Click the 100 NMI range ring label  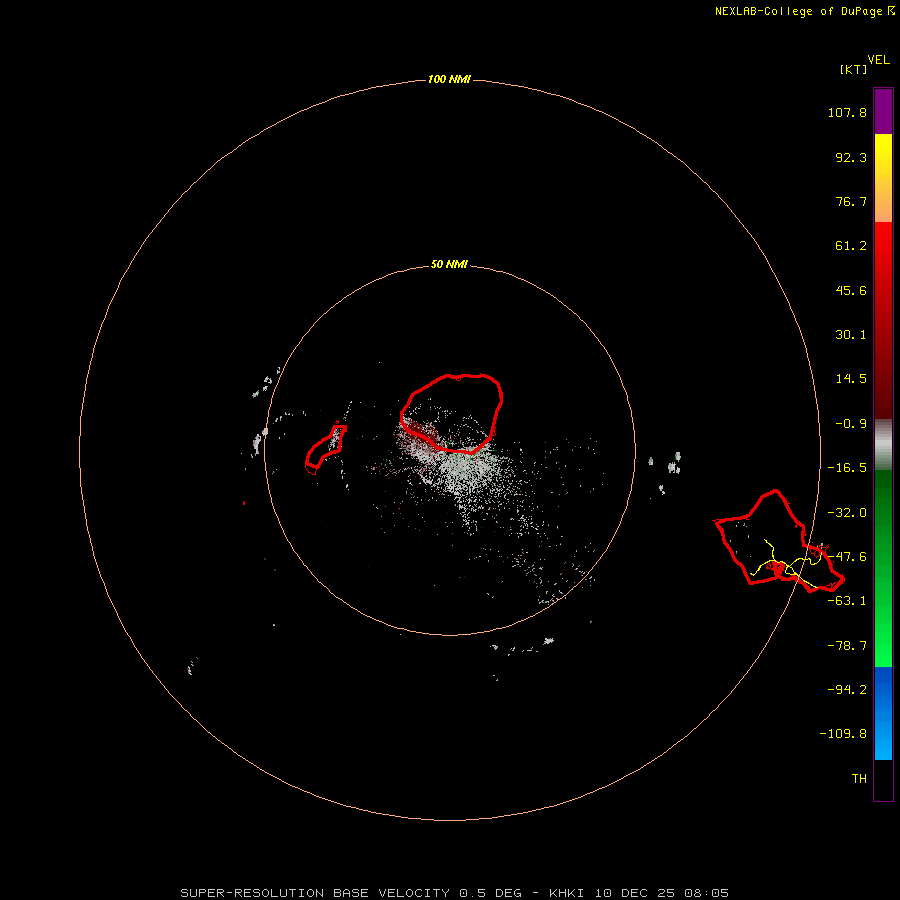pyautogui.click(x=449, y=79)
